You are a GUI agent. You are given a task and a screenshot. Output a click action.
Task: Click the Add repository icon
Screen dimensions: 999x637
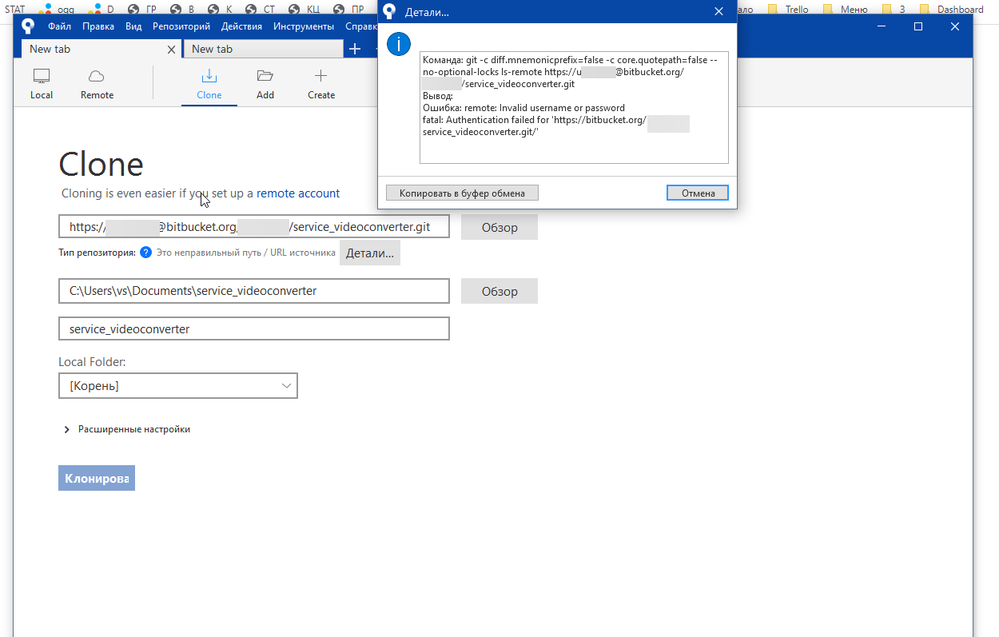265,84
